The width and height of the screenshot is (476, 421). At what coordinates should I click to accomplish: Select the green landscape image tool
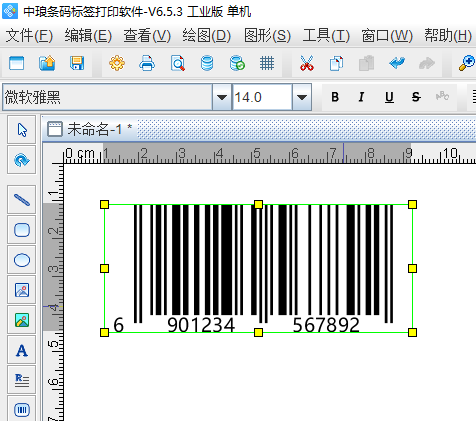tap(22, 320)
